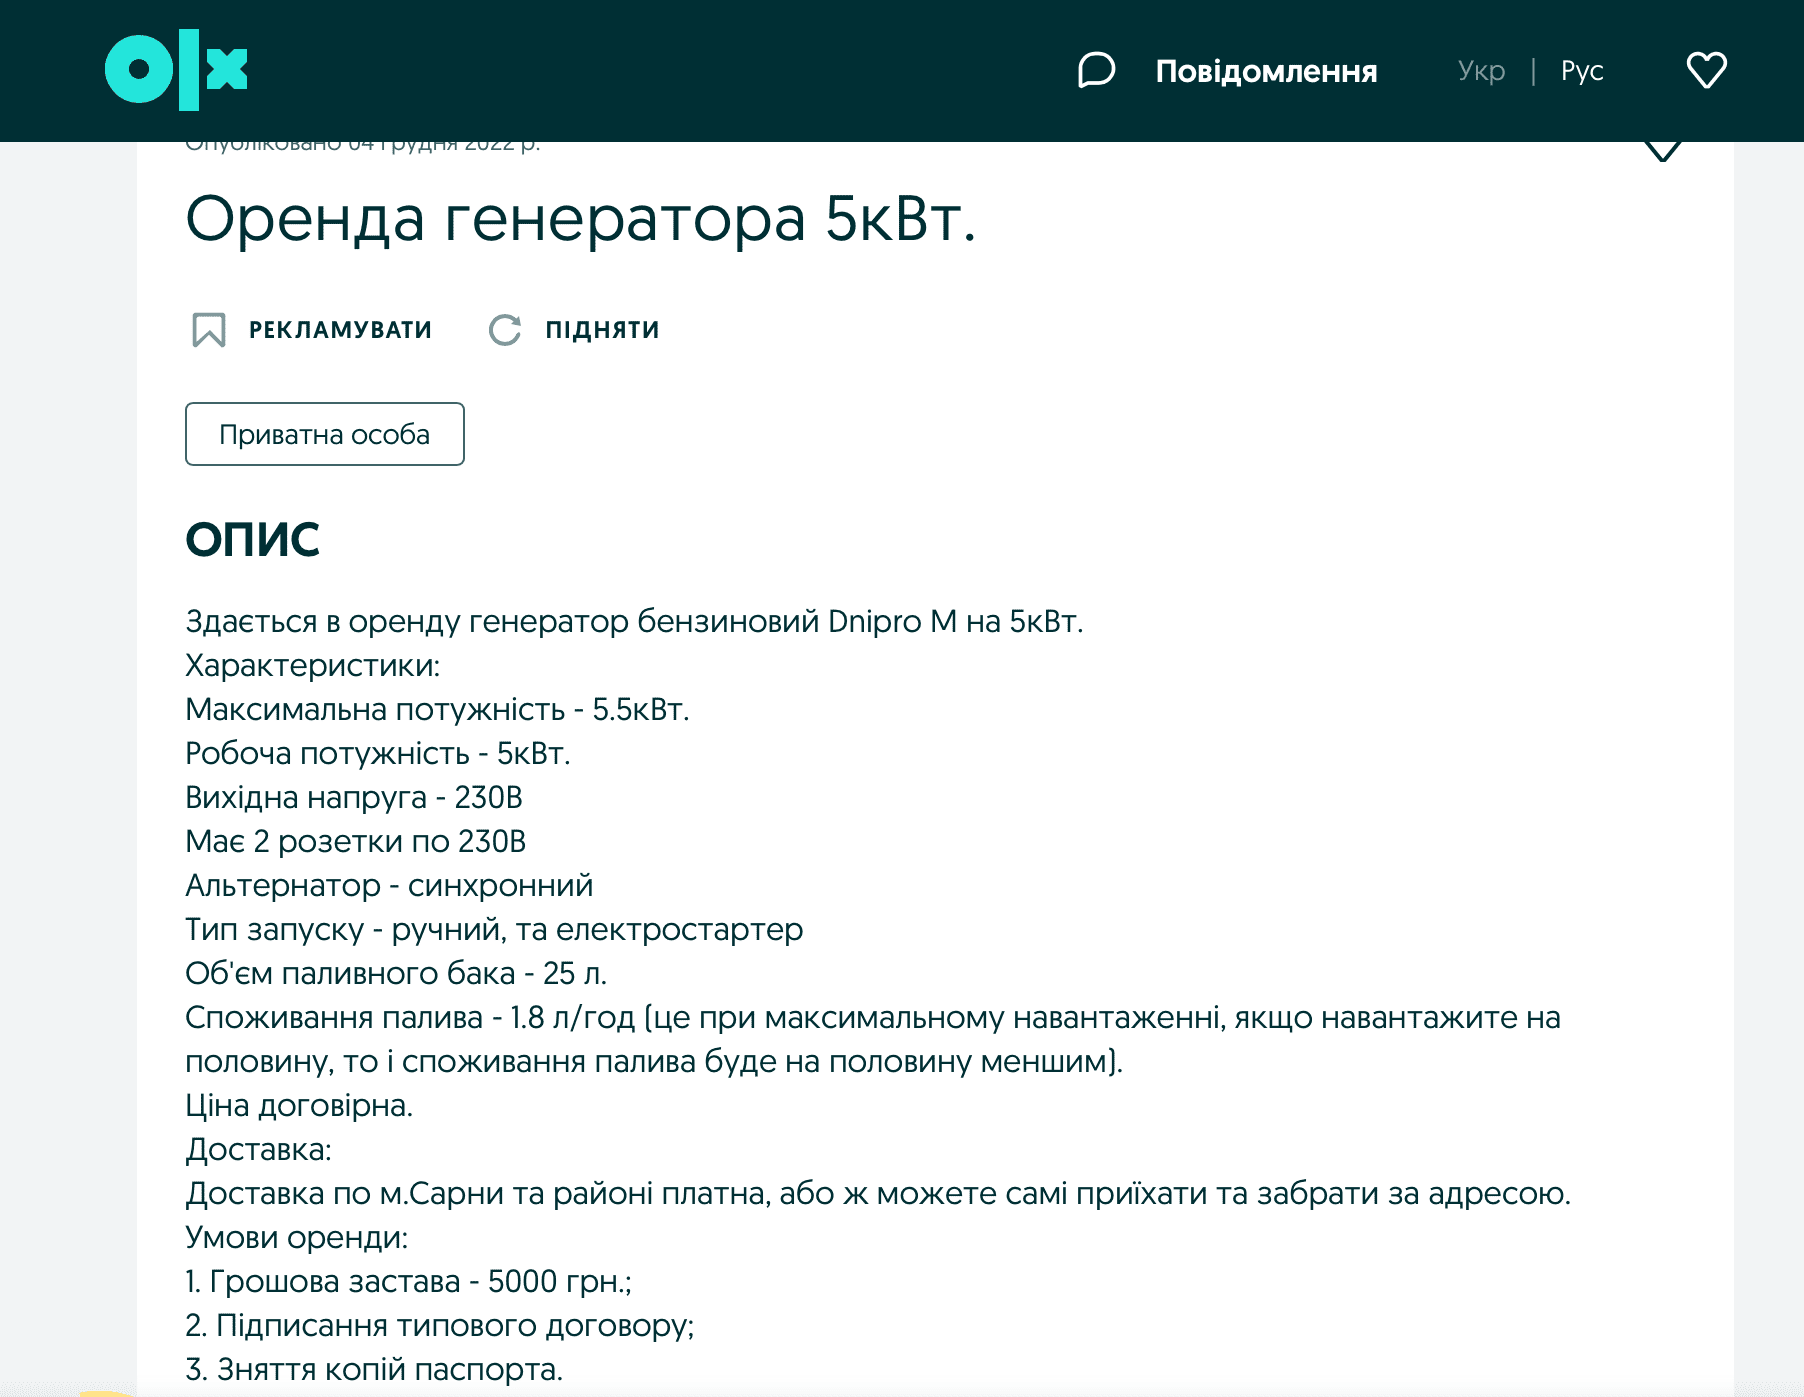Click the circular arrow refresh icon
This screenshot has width=1804, height=1397.
pos(505,330)
